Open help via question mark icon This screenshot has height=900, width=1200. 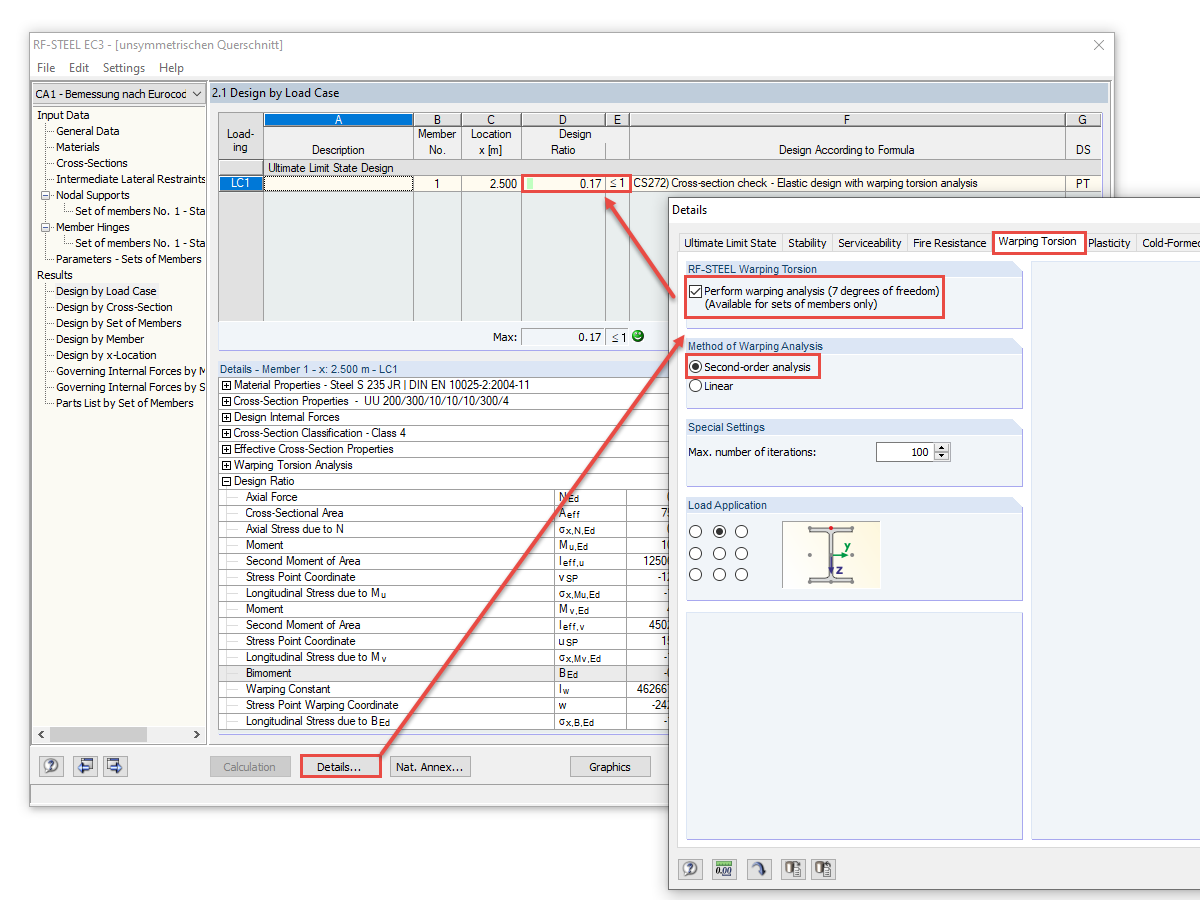point(49,766)
